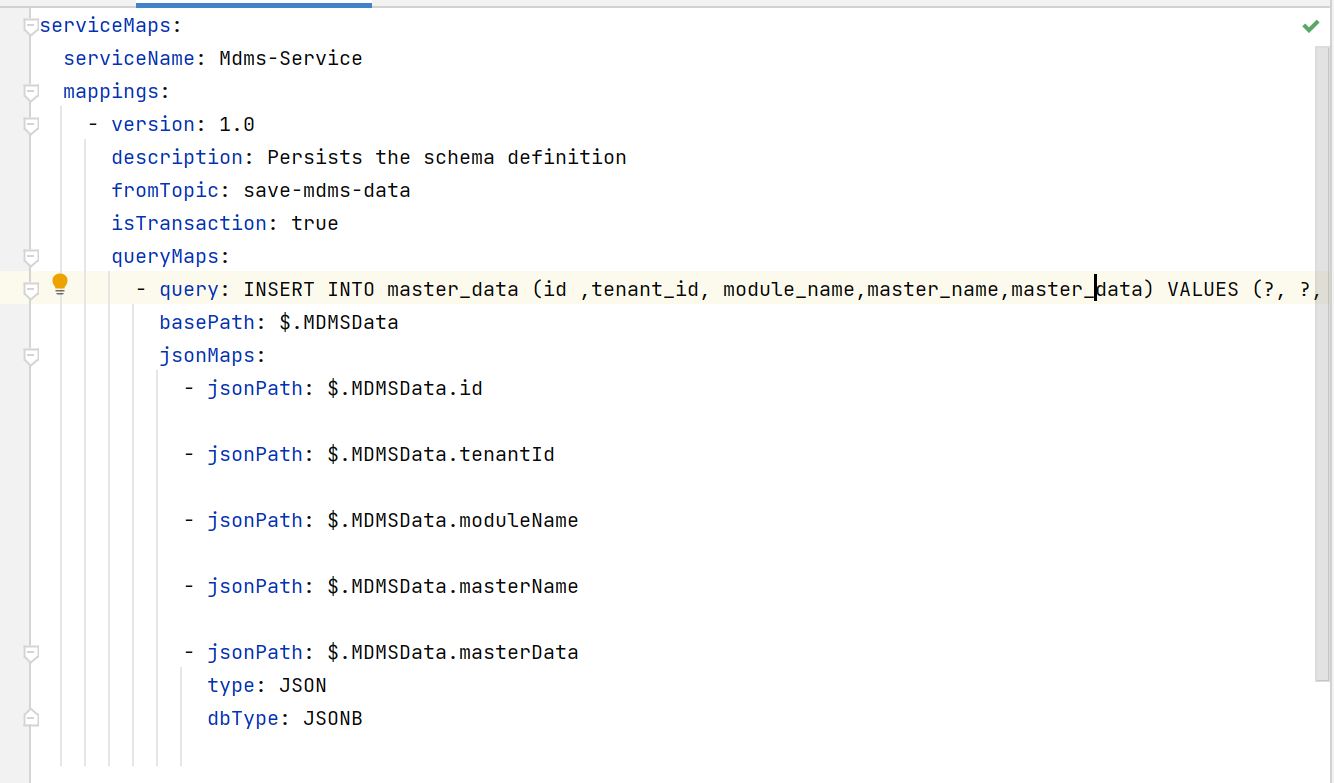Click the description key
The height and width of the screenshot is (783, 1334).
(x=176, y=158)
